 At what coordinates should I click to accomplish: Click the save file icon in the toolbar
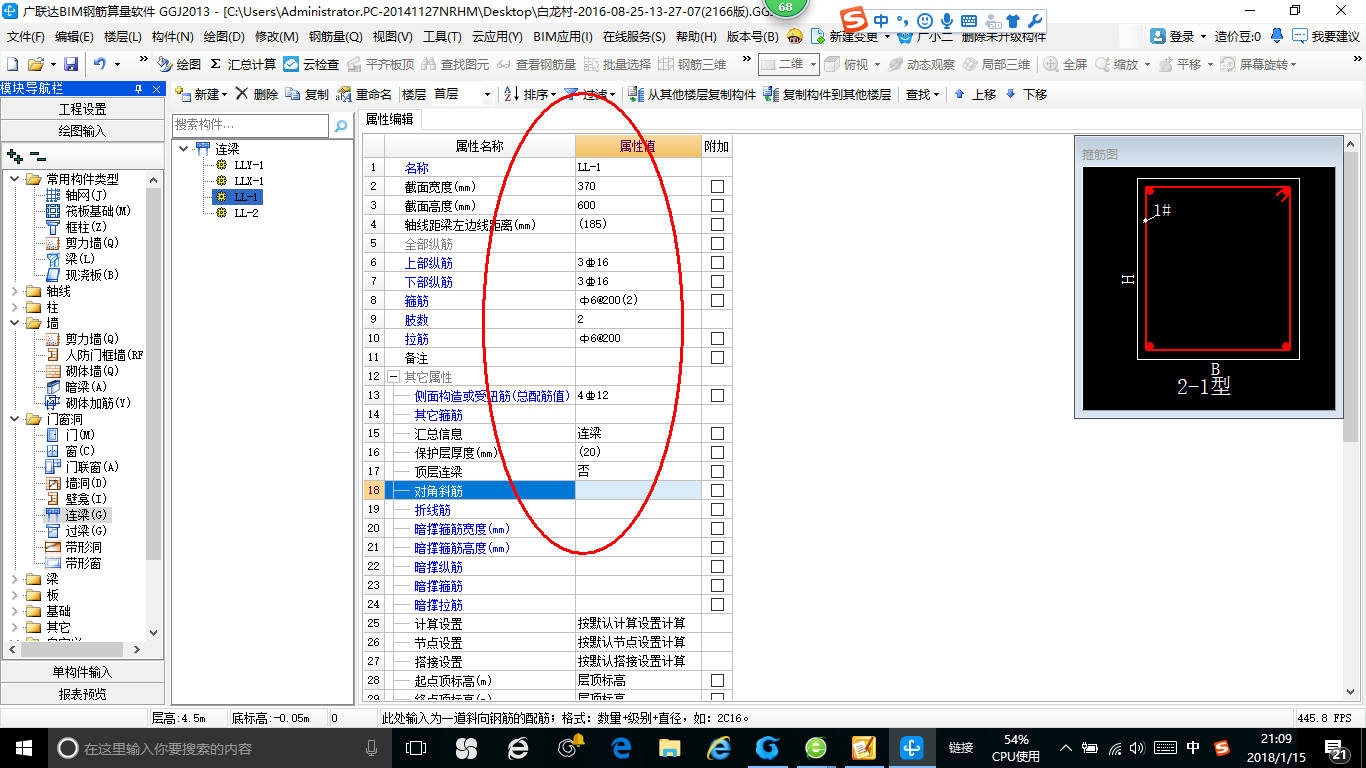[71, 64]
